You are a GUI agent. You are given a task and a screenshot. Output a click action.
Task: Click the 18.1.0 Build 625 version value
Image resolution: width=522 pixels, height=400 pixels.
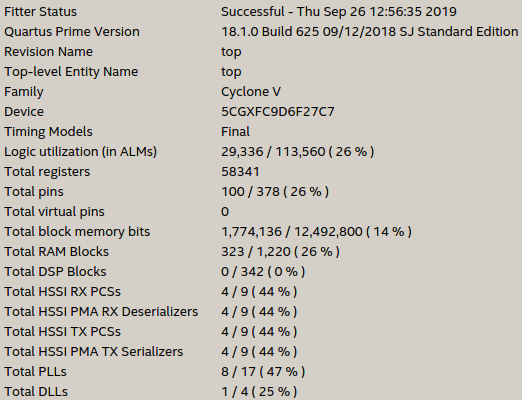pos(369,32)
